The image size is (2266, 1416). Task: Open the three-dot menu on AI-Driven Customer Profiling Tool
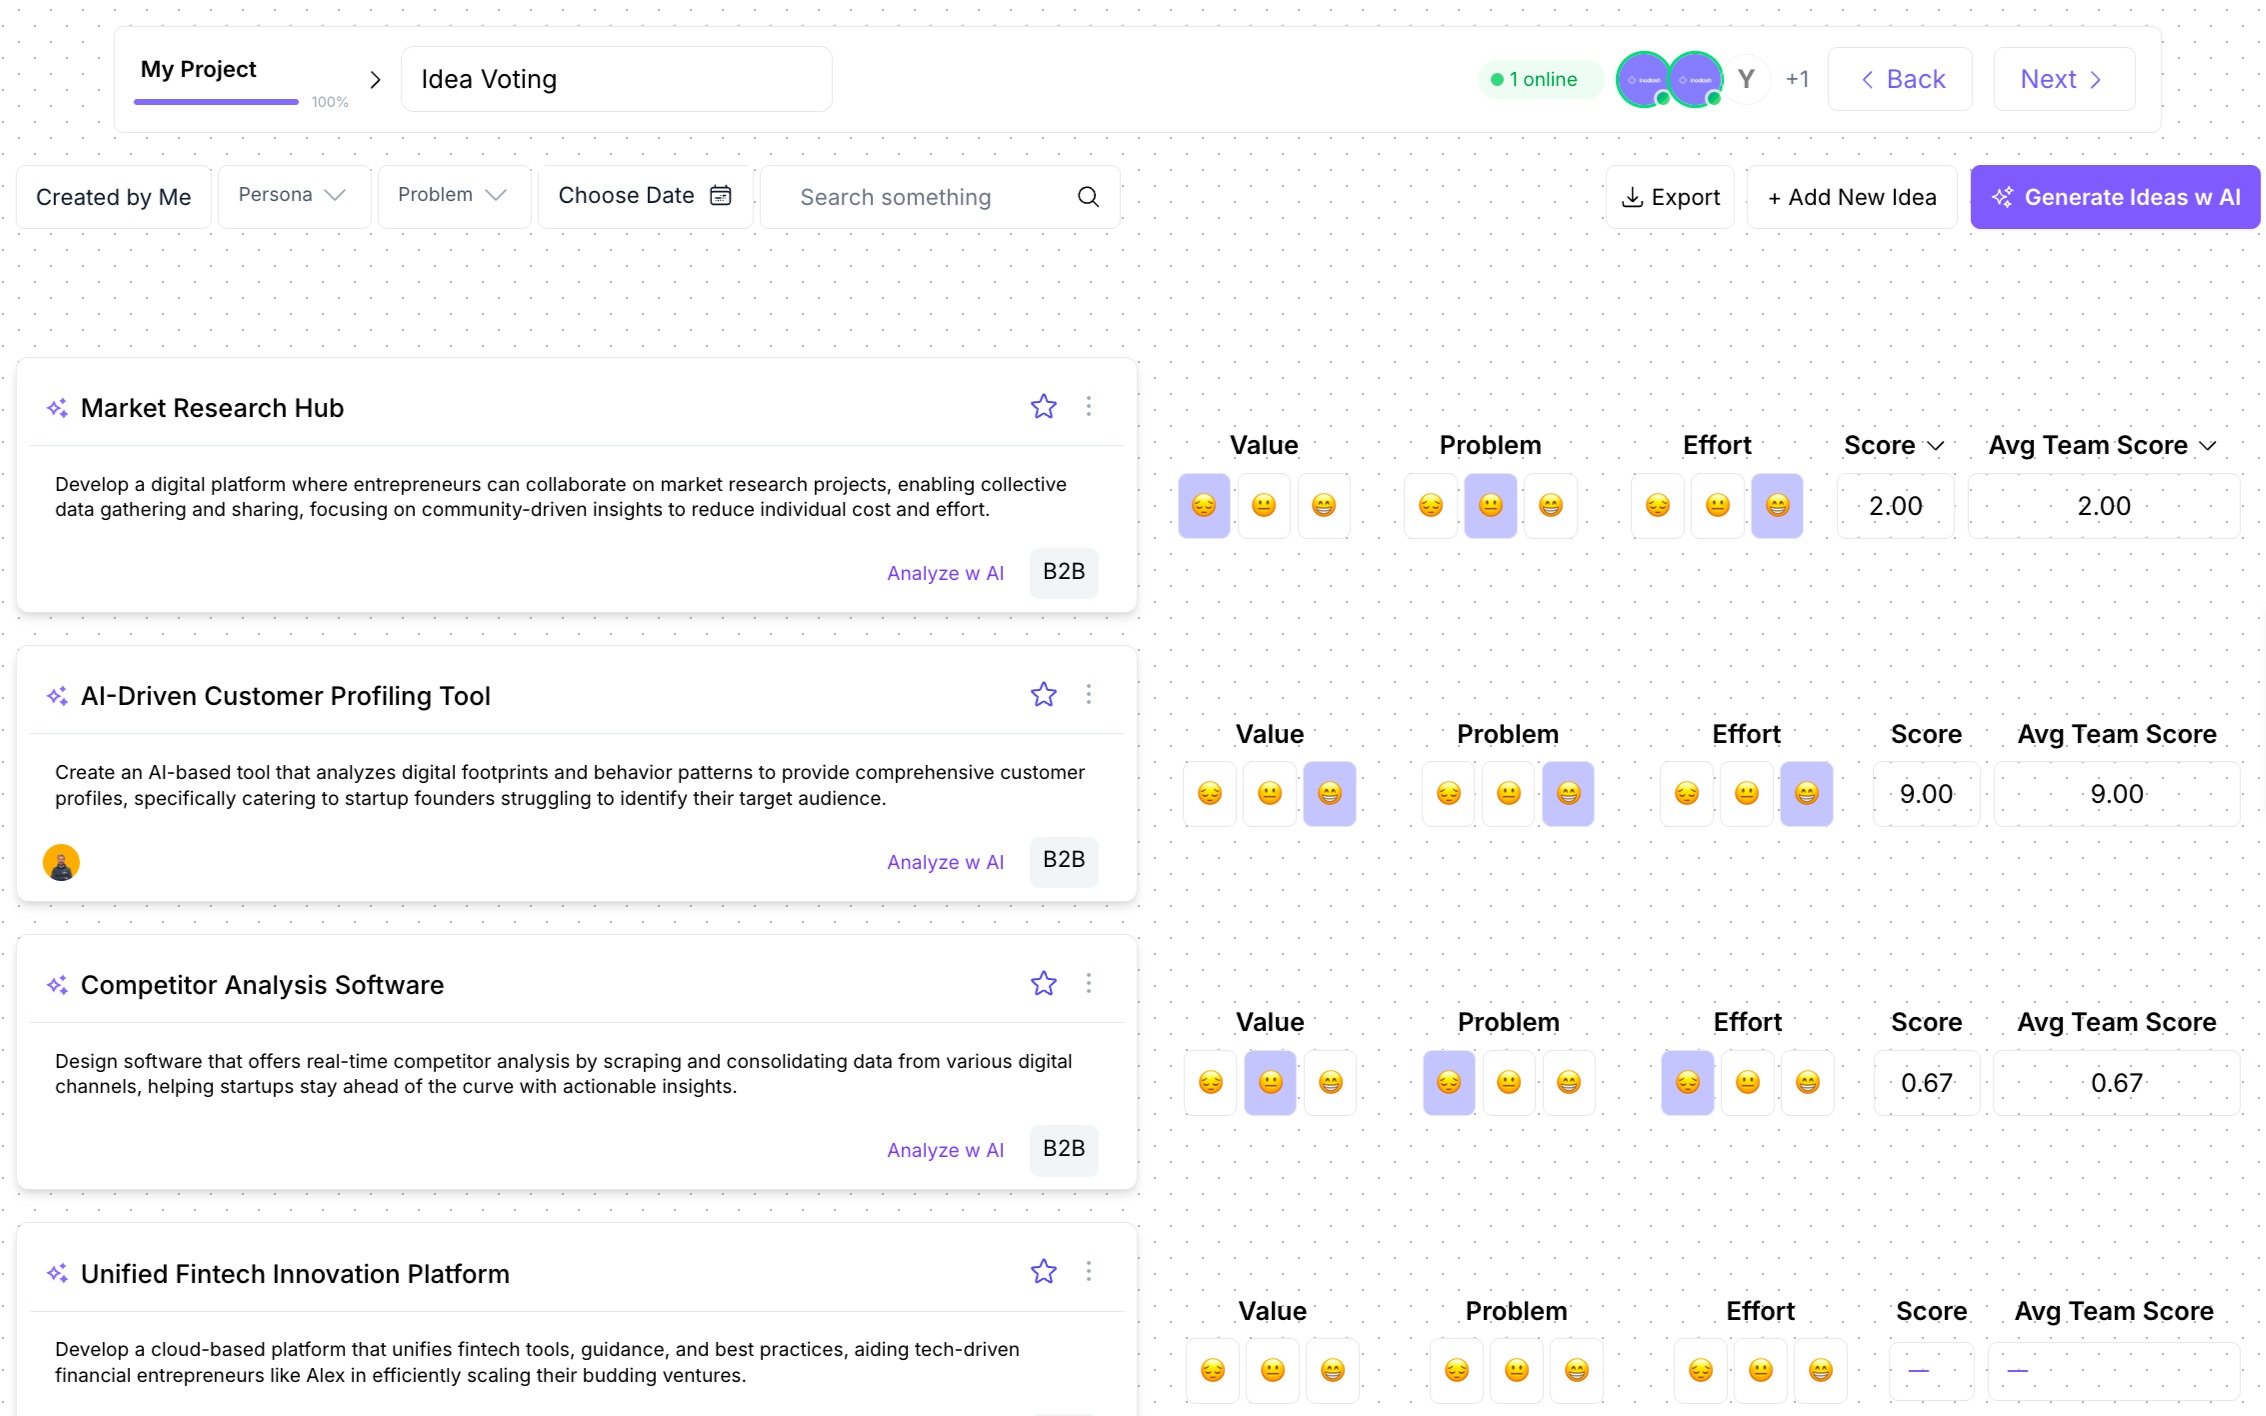(1089, 694)
